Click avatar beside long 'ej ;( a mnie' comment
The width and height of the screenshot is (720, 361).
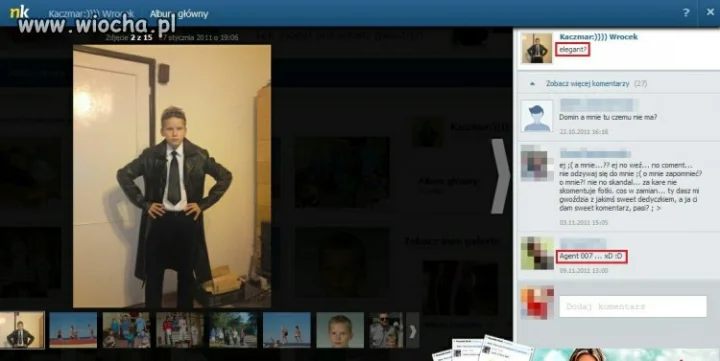[536, 162]
